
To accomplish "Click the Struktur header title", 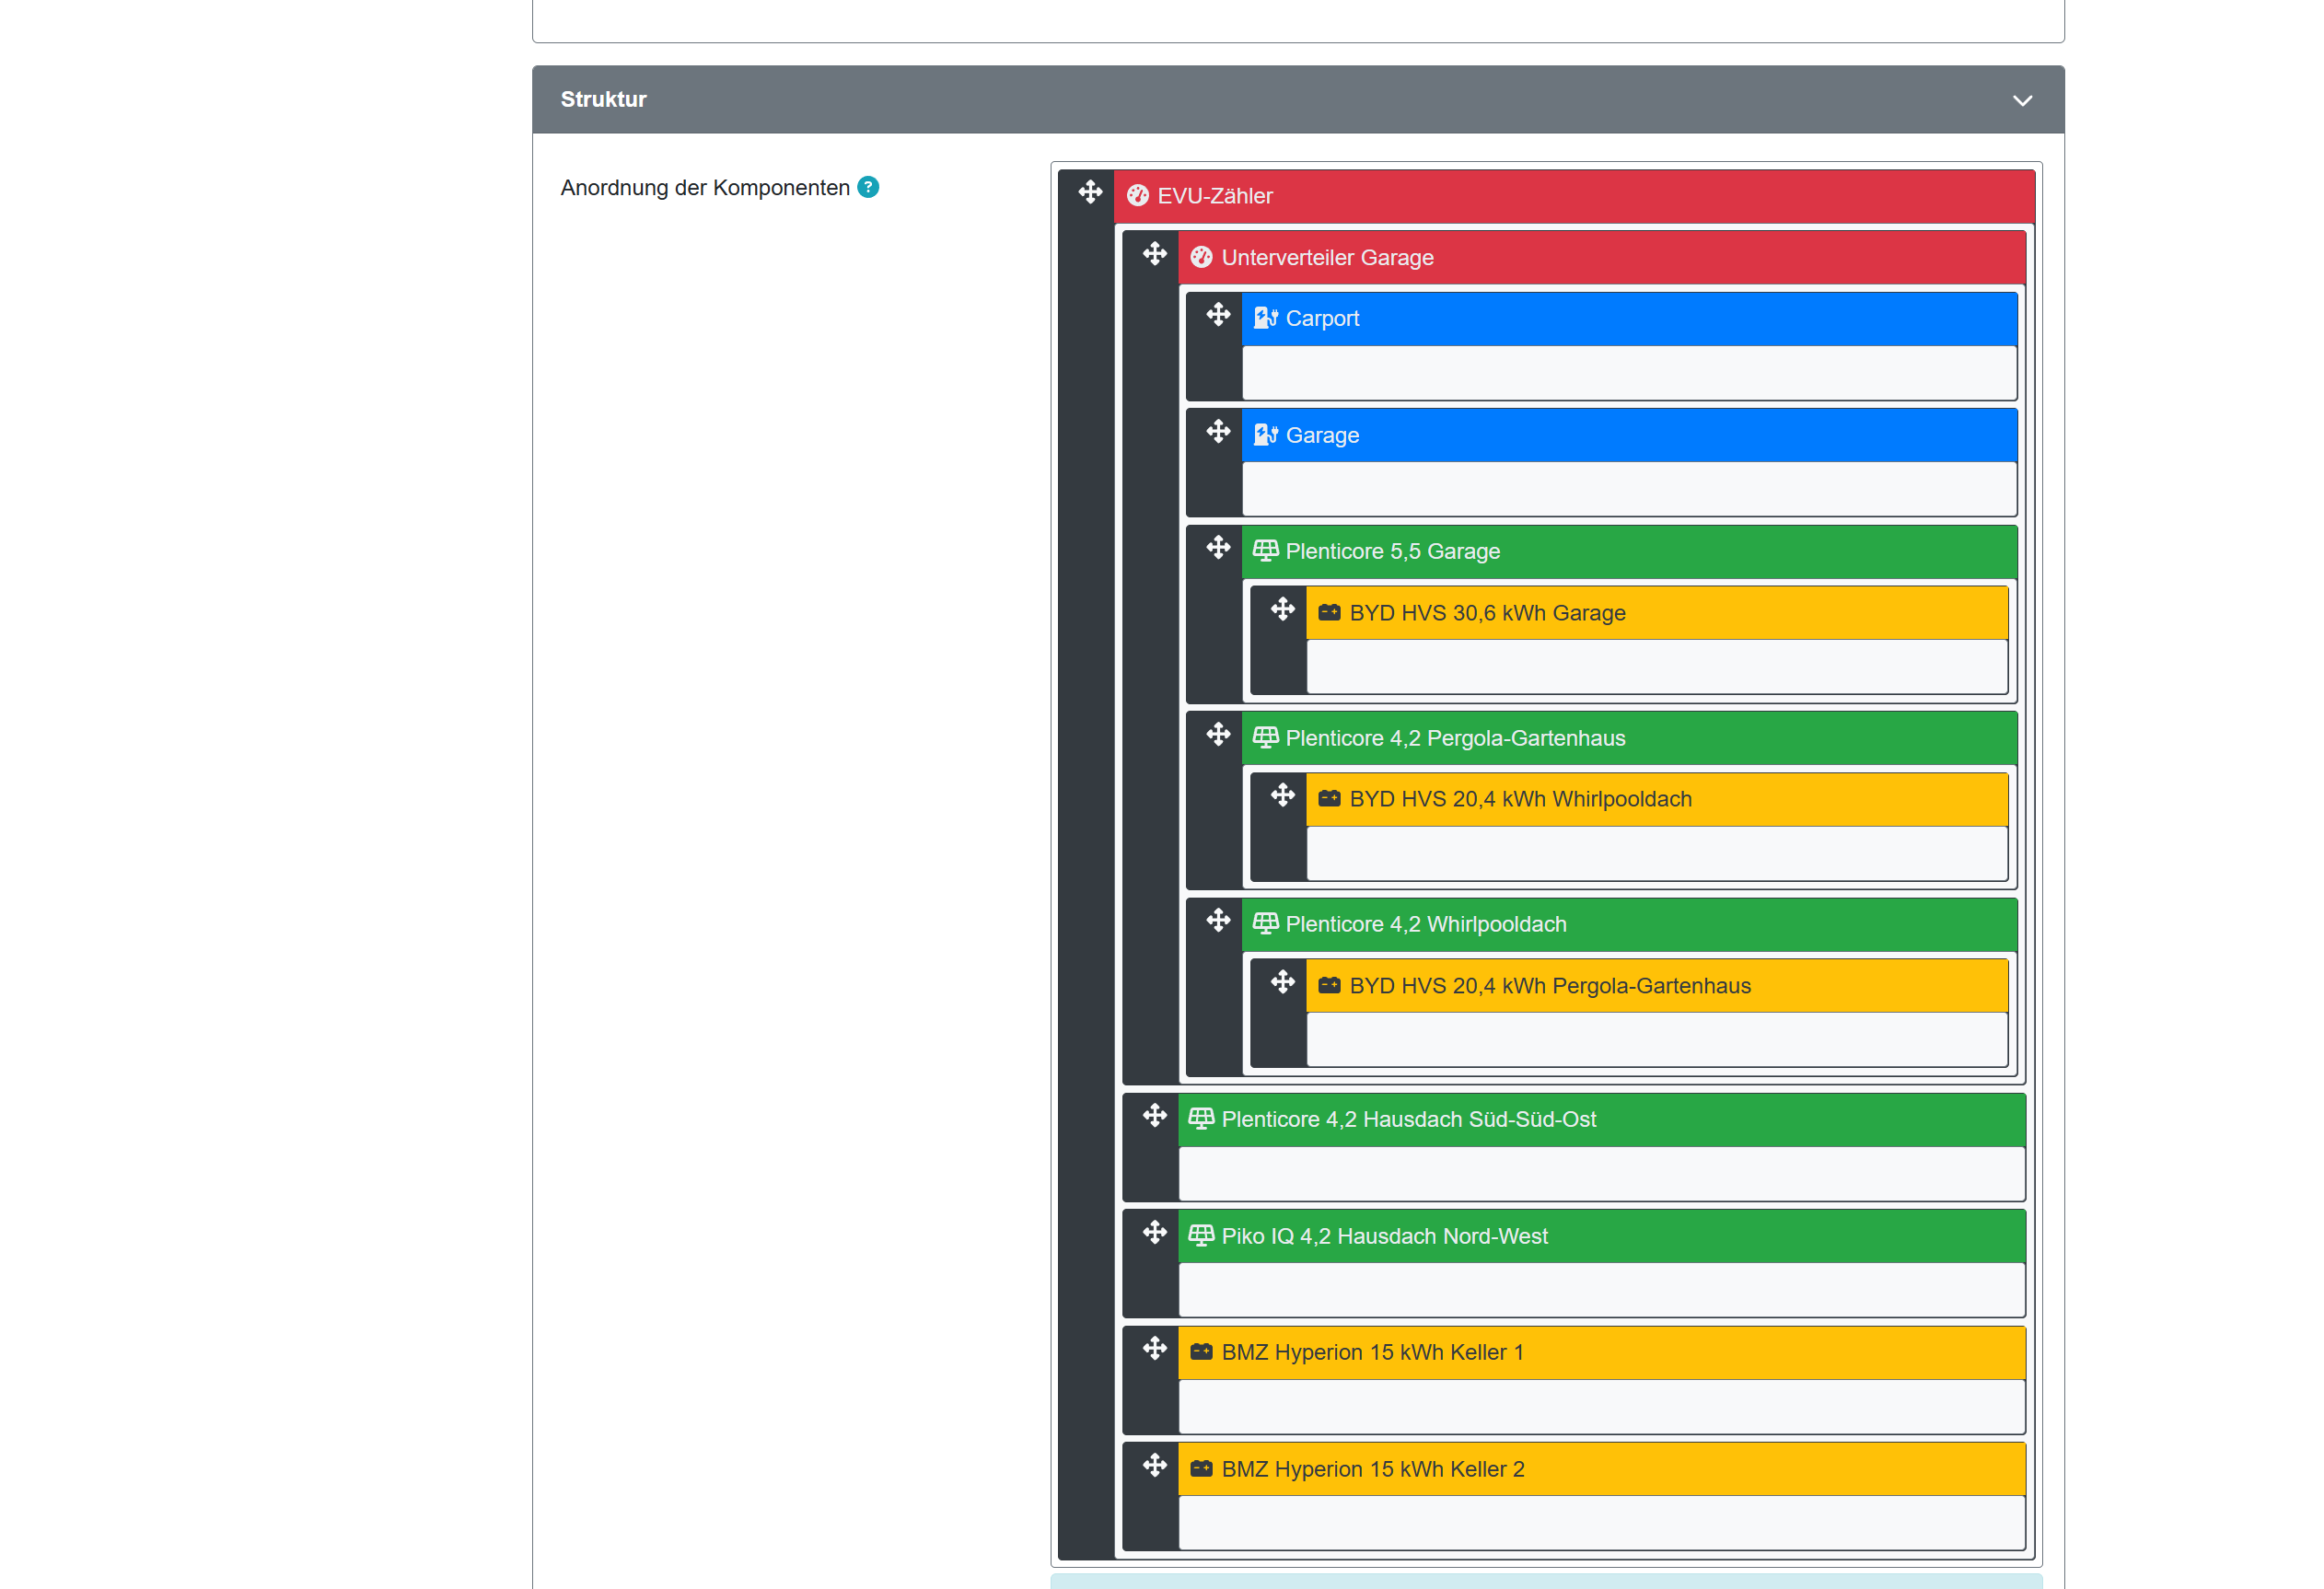I will [x=603, y=99].
